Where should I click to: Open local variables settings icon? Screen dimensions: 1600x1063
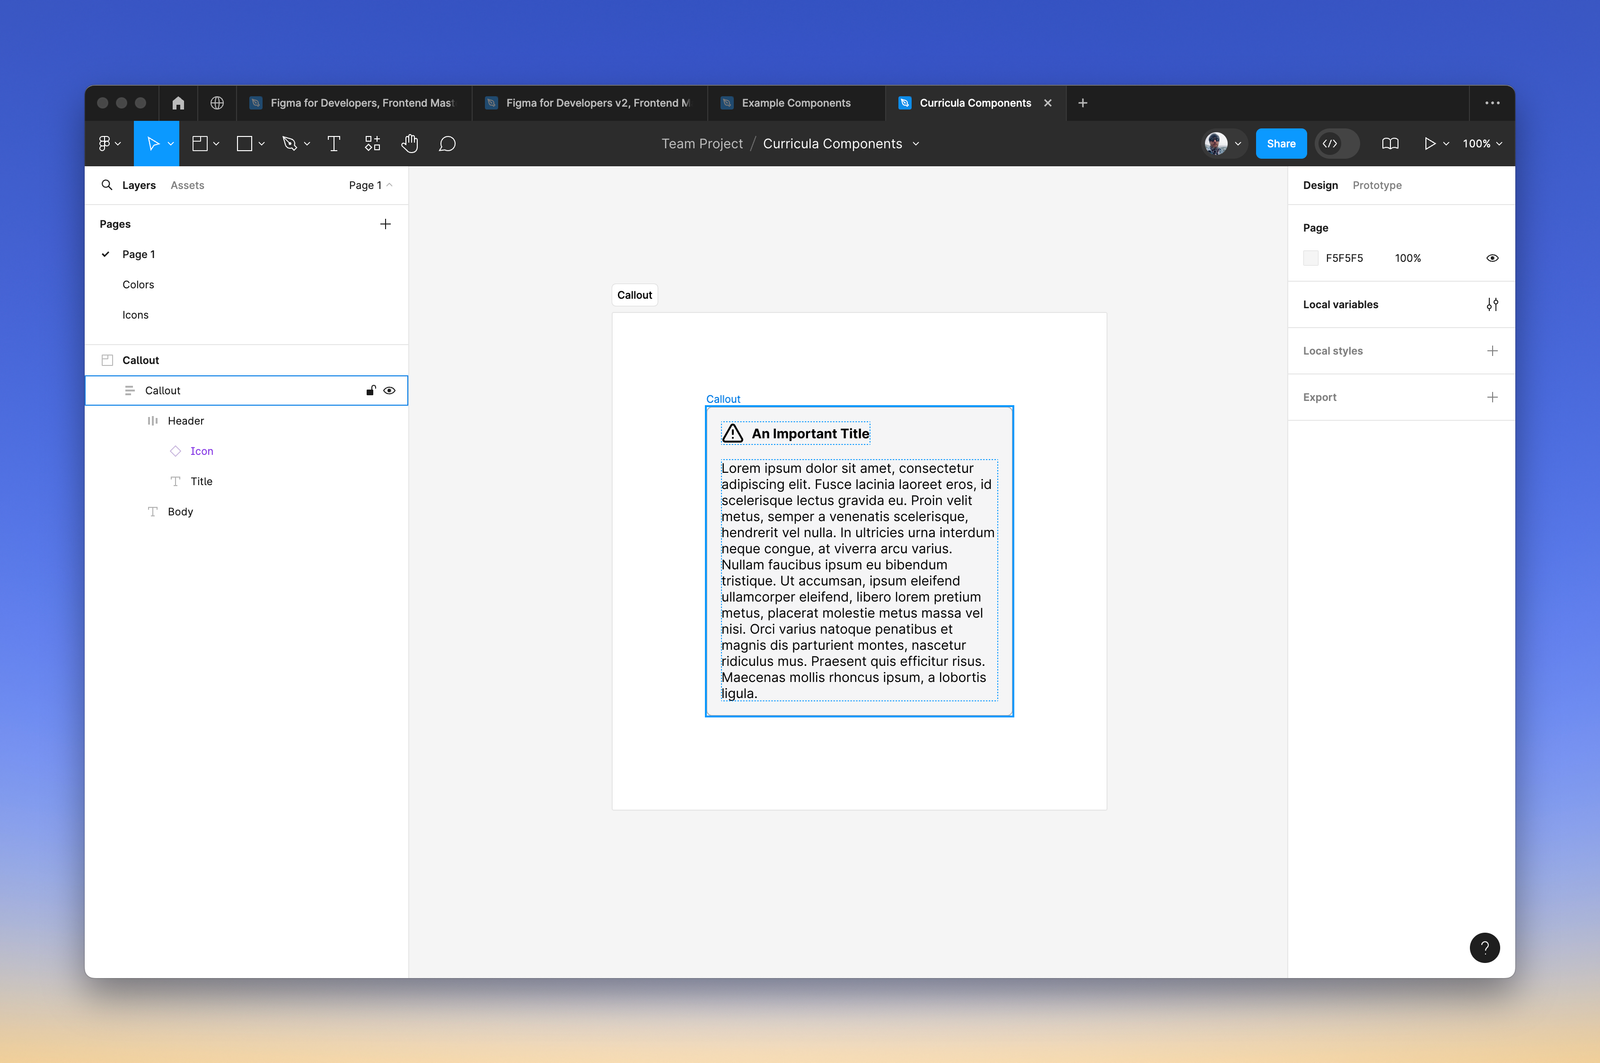[1492, 305]
